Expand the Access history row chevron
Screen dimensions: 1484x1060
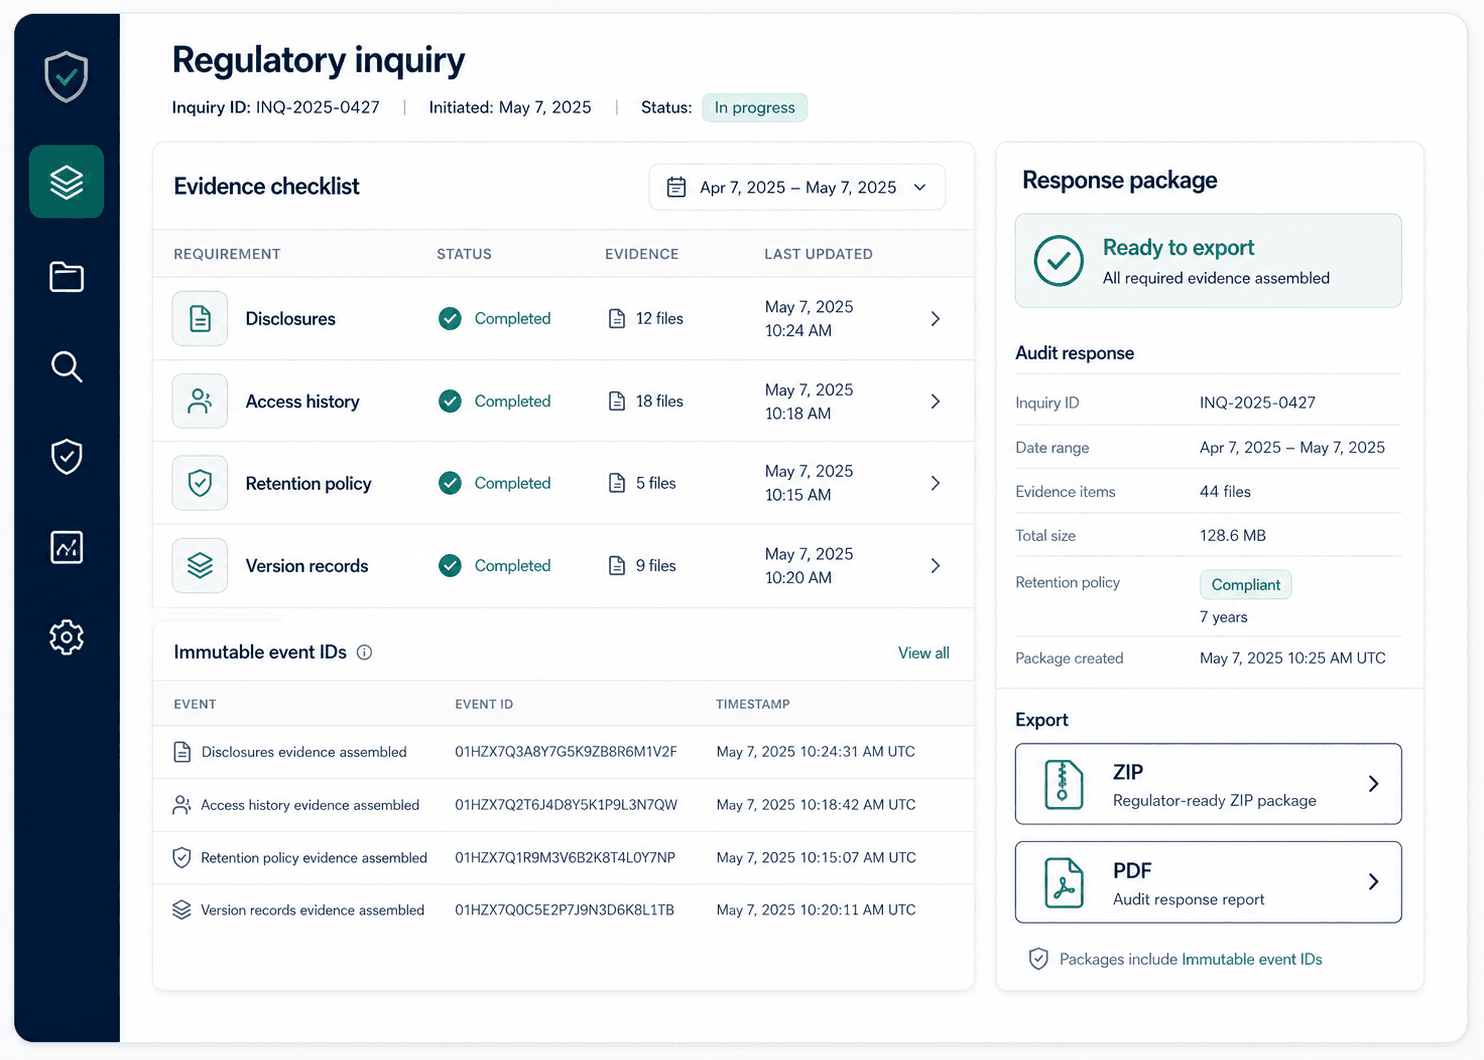click(x=935, y=401)
